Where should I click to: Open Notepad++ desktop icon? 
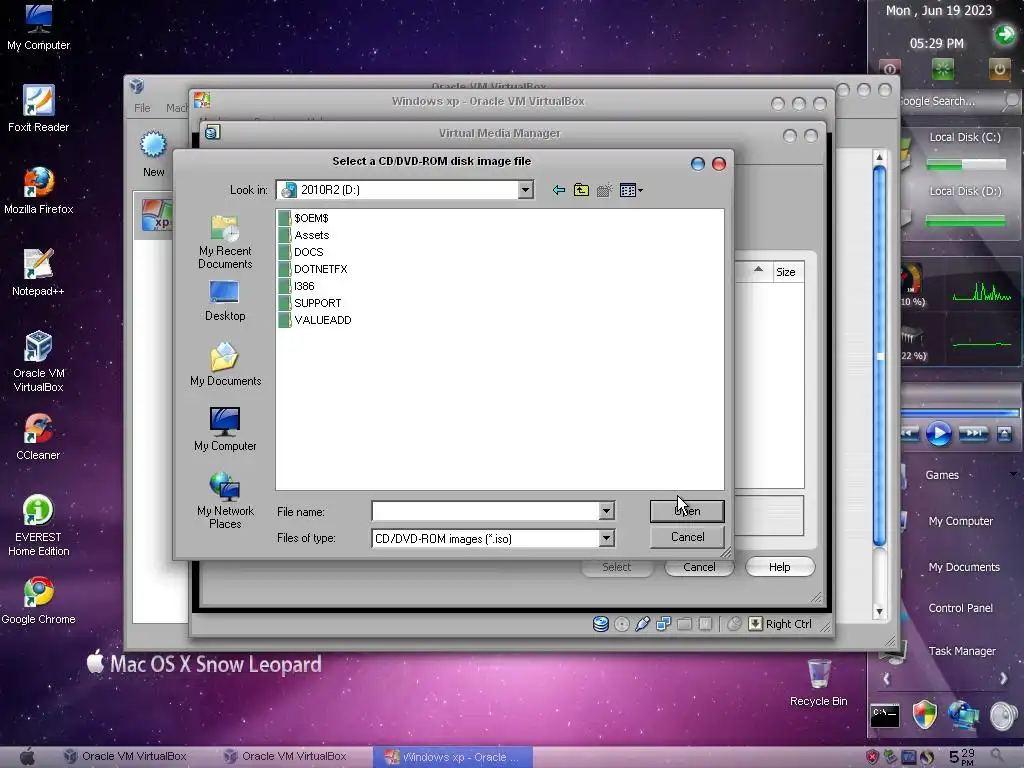point(39,273)
